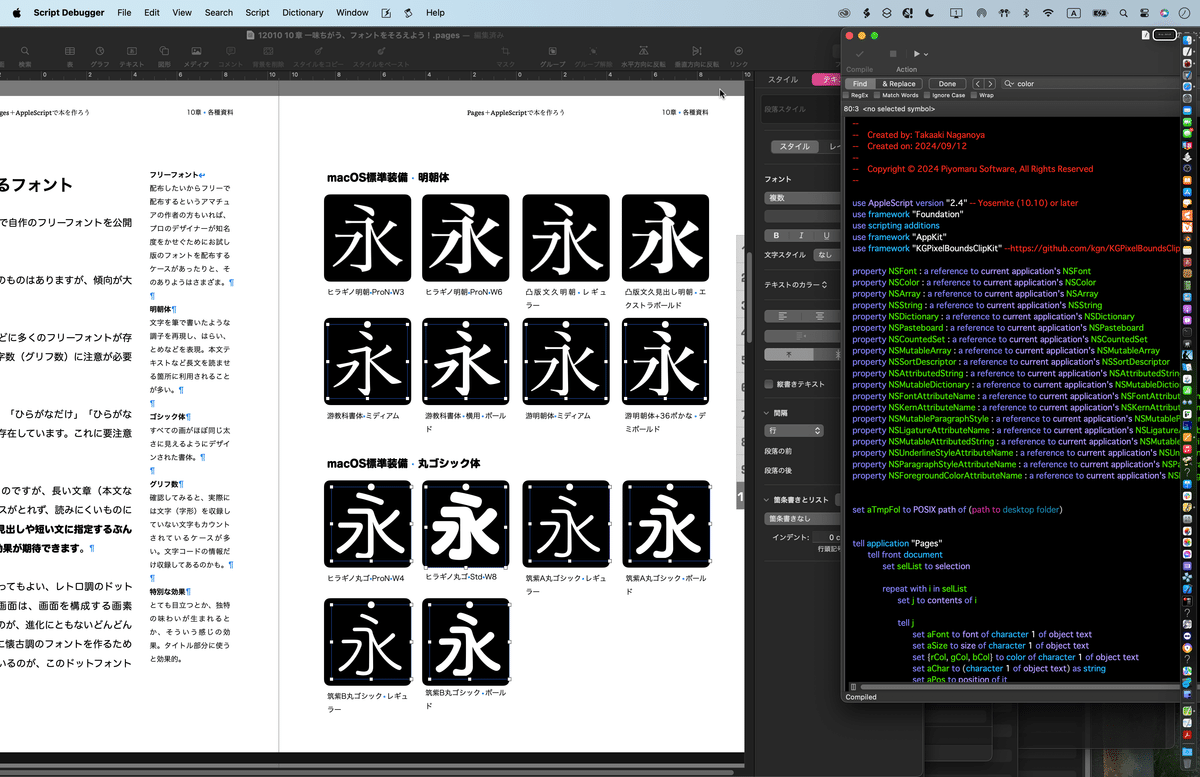Open the File menu
This screenshot has width=1200, height=777.
pyautogui.click(x=124, y=13)
